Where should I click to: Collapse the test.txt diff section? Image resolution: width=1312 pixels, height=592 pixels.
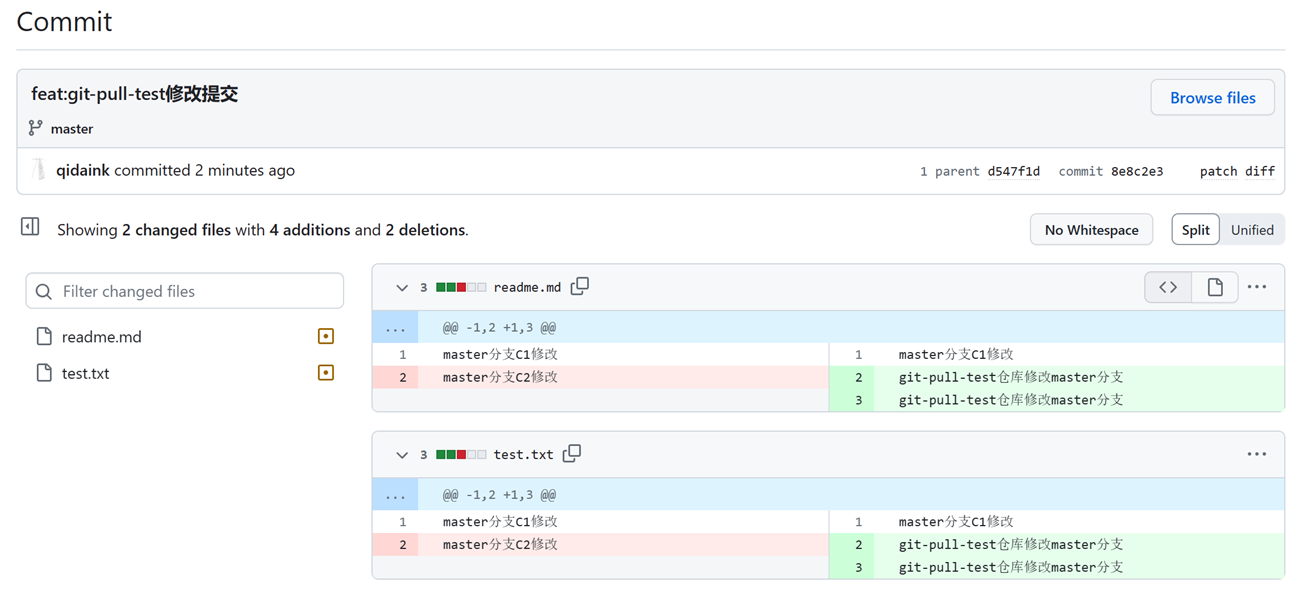402,455
